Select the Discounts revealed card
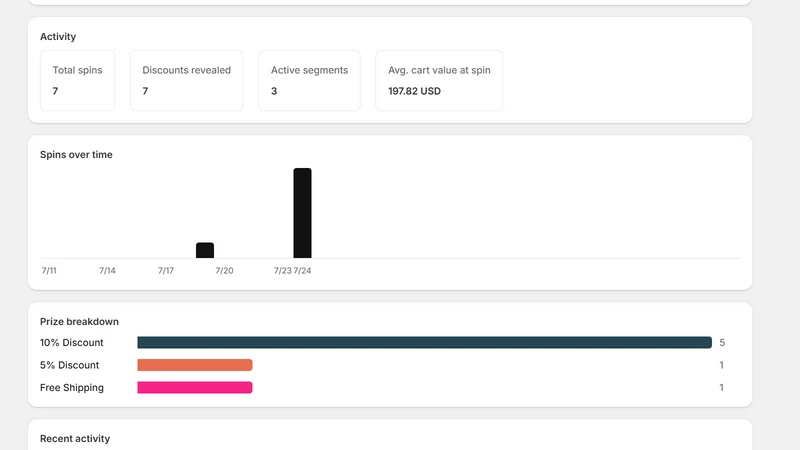 point(187,81)
